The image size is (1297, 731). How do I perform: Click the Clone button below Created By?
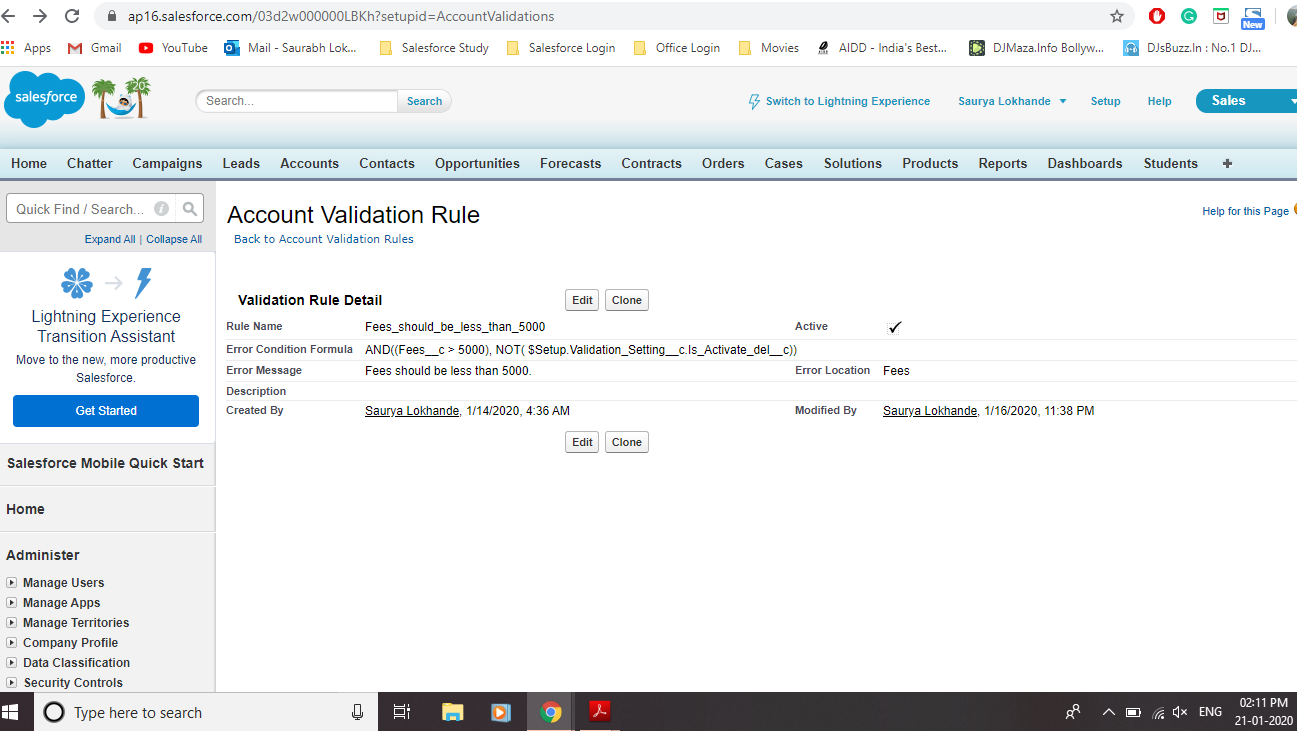pyautogui.click(x=627, y=442)
